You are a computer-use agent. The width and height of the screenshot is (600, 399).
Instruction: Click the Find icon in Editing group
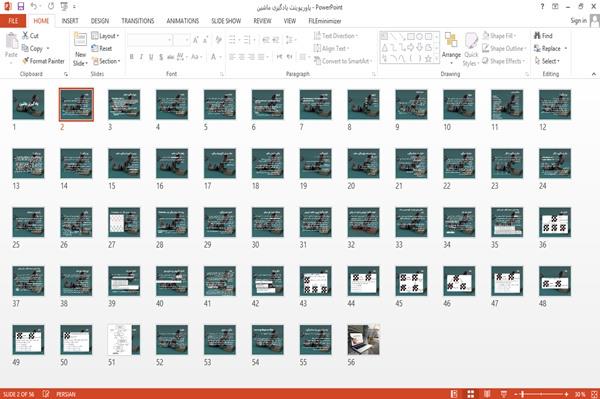tap(537, 36)
